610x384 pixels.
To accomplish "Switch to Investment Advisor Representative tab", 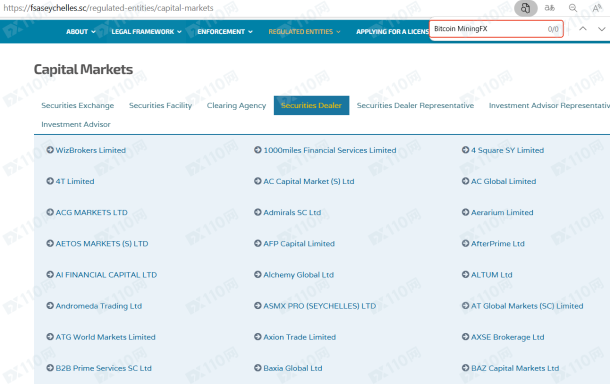I will click(549, 105).
